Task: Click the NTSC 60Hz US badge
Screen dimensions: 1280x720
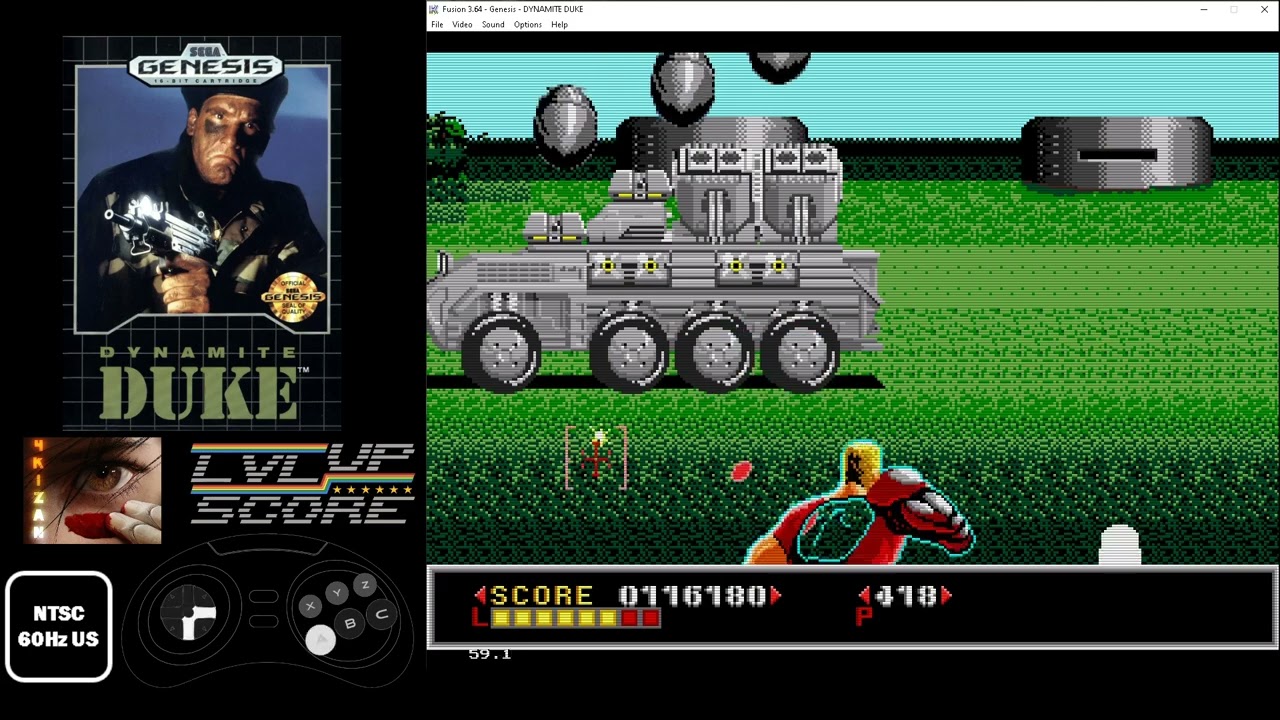Action: (58, 626)
